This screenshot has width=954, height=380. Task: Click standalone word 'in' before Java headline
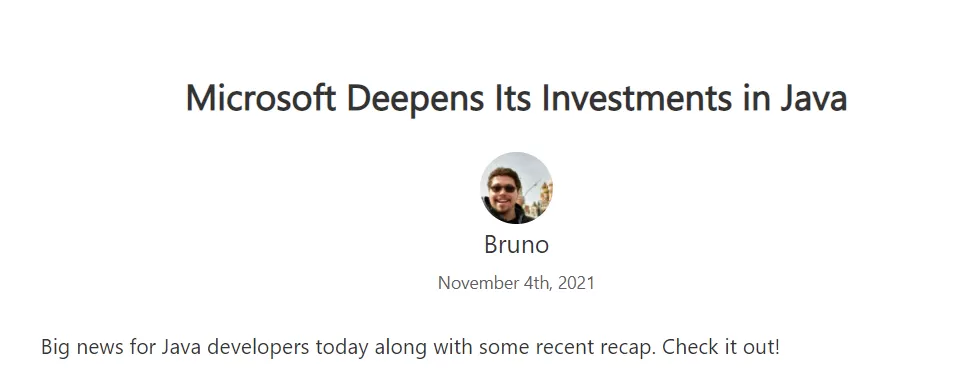[755, 98]
